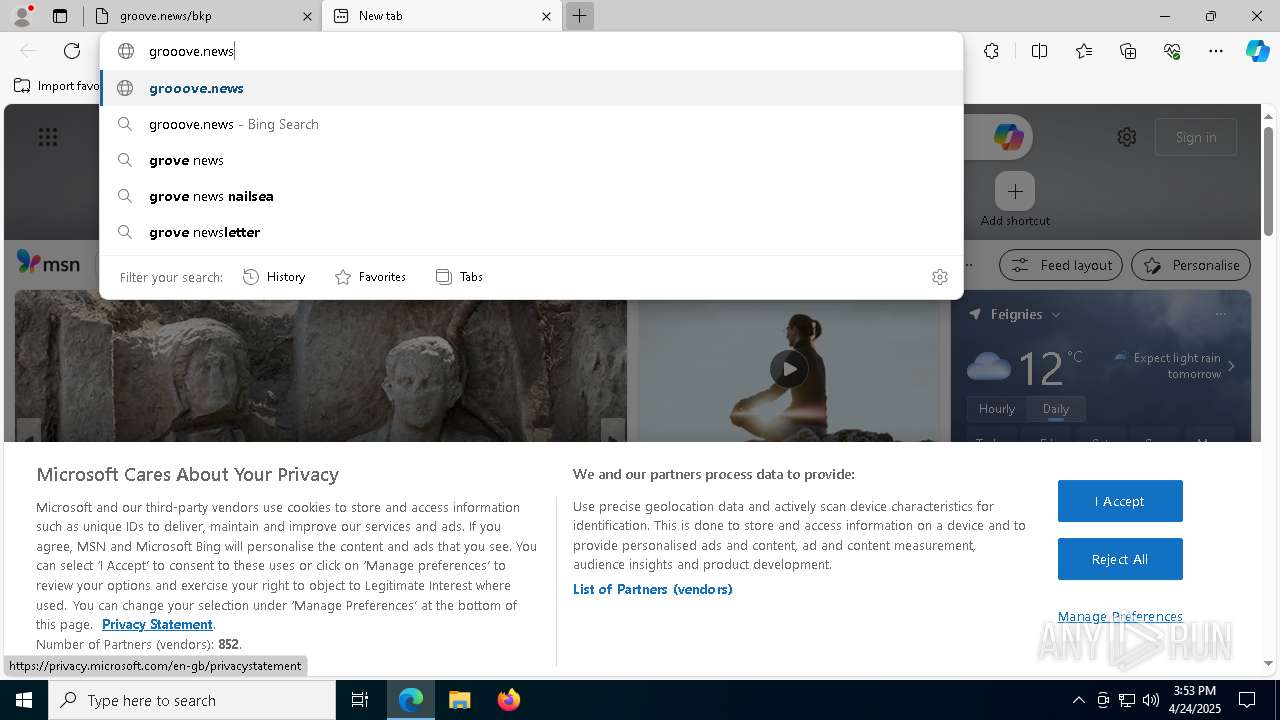The width and height of the screenshot is (1280, 720).
Task: Open Task View on the taskbar
Action: 360,700
